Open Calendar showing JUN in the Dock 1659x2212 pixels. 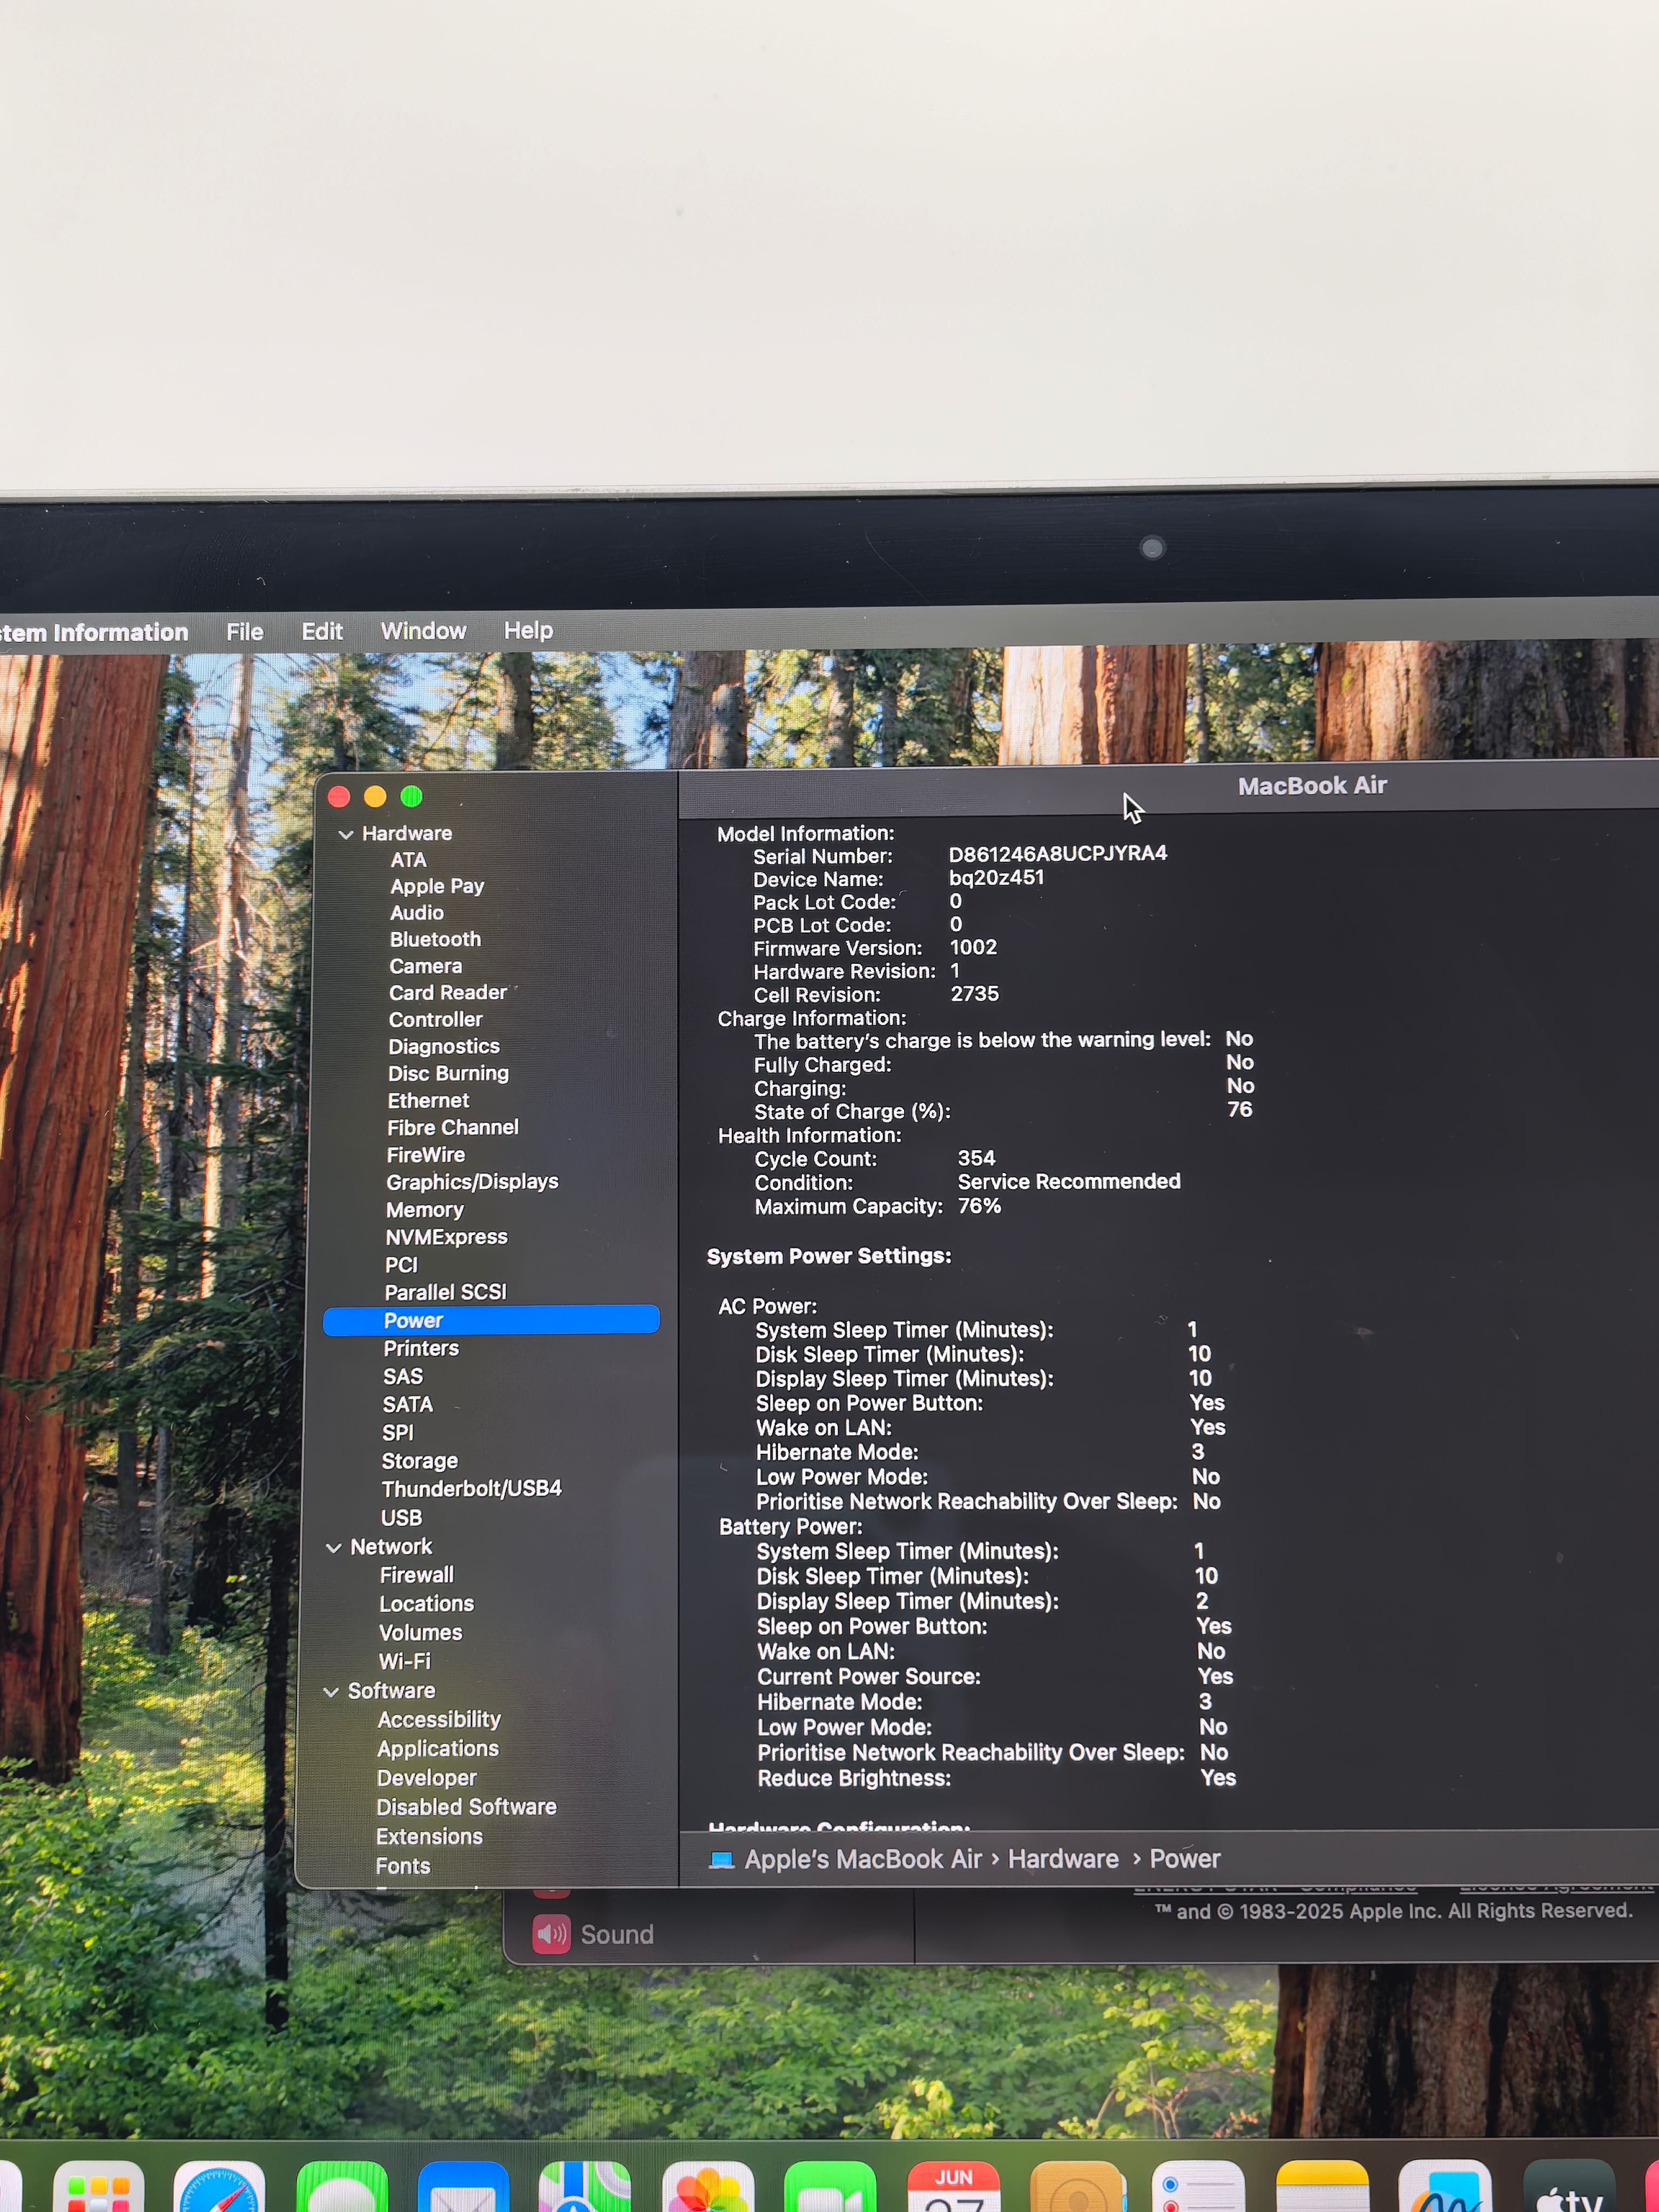953,2188
